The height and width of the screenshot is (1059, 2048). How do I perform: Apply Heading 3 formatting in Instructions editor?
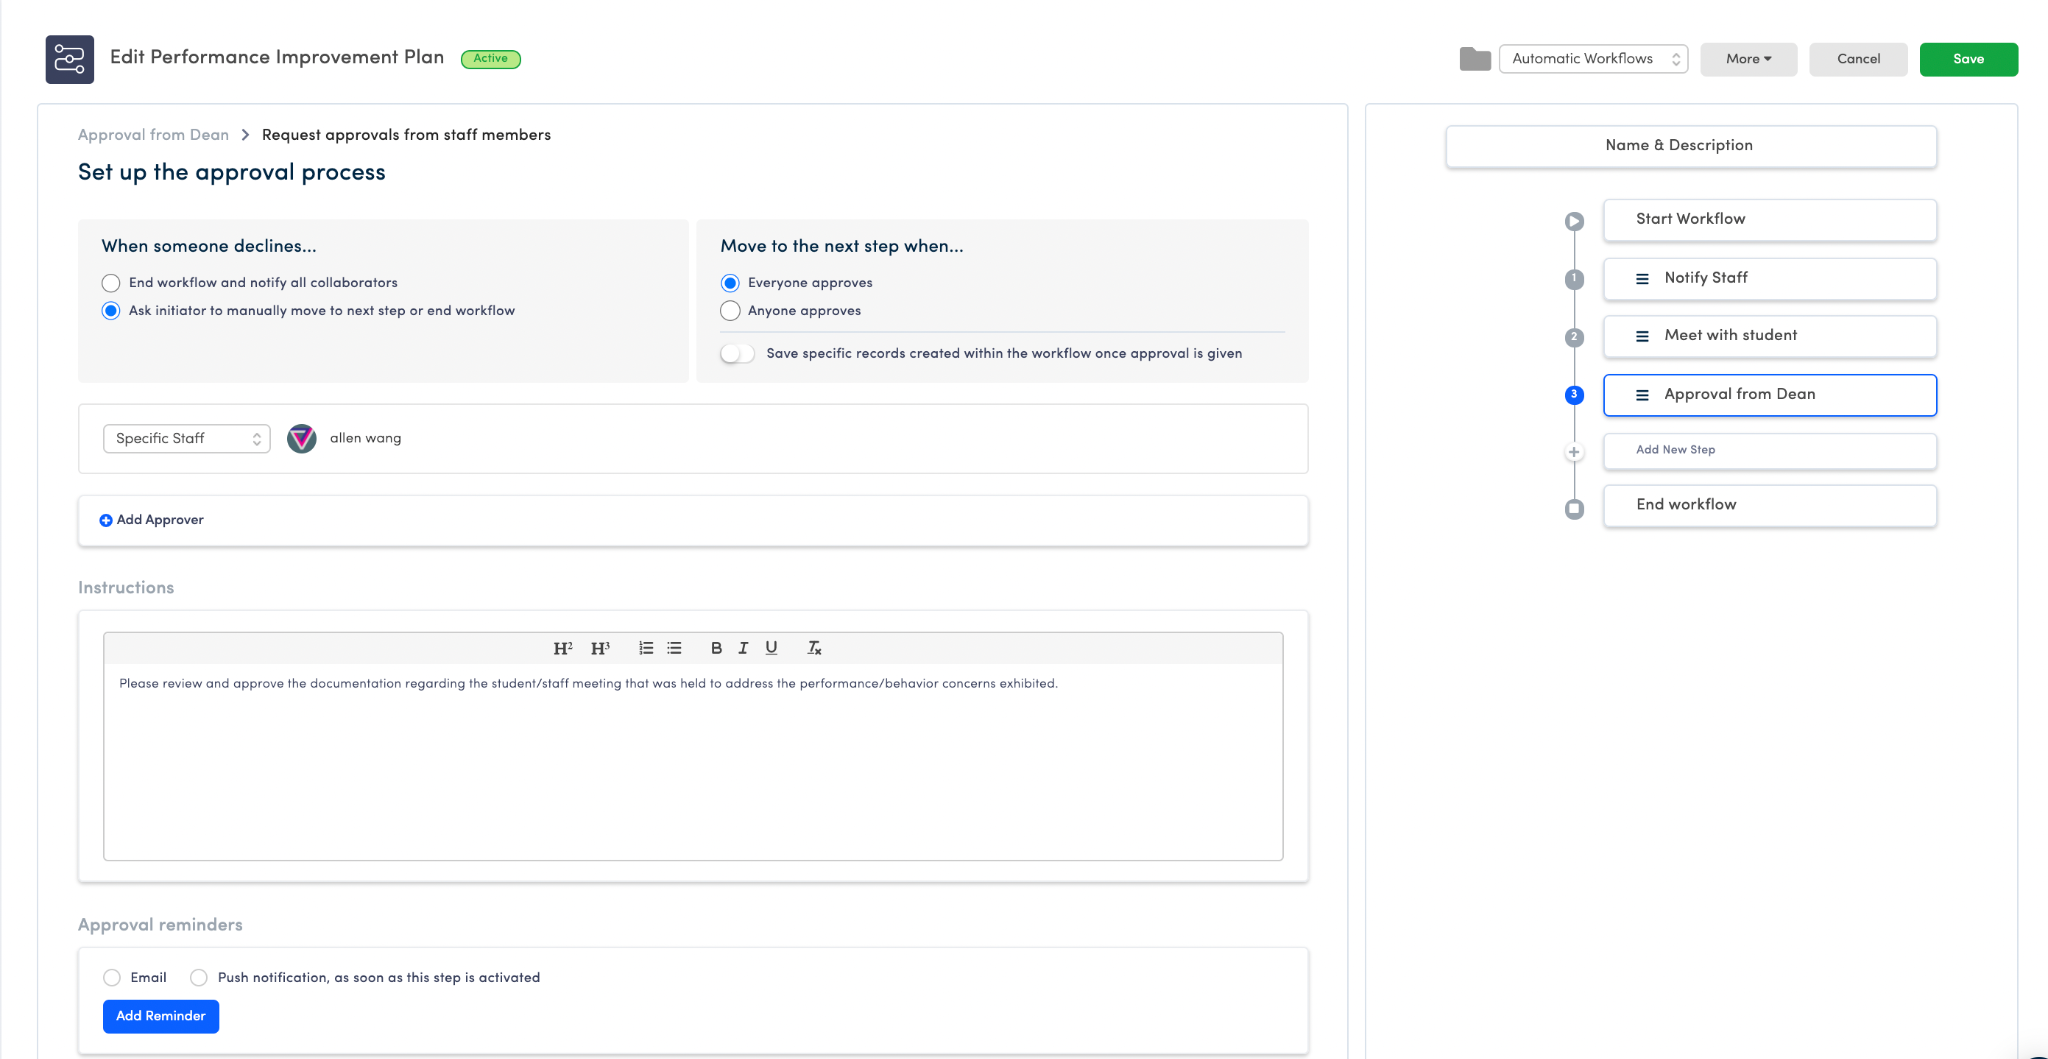600,648
